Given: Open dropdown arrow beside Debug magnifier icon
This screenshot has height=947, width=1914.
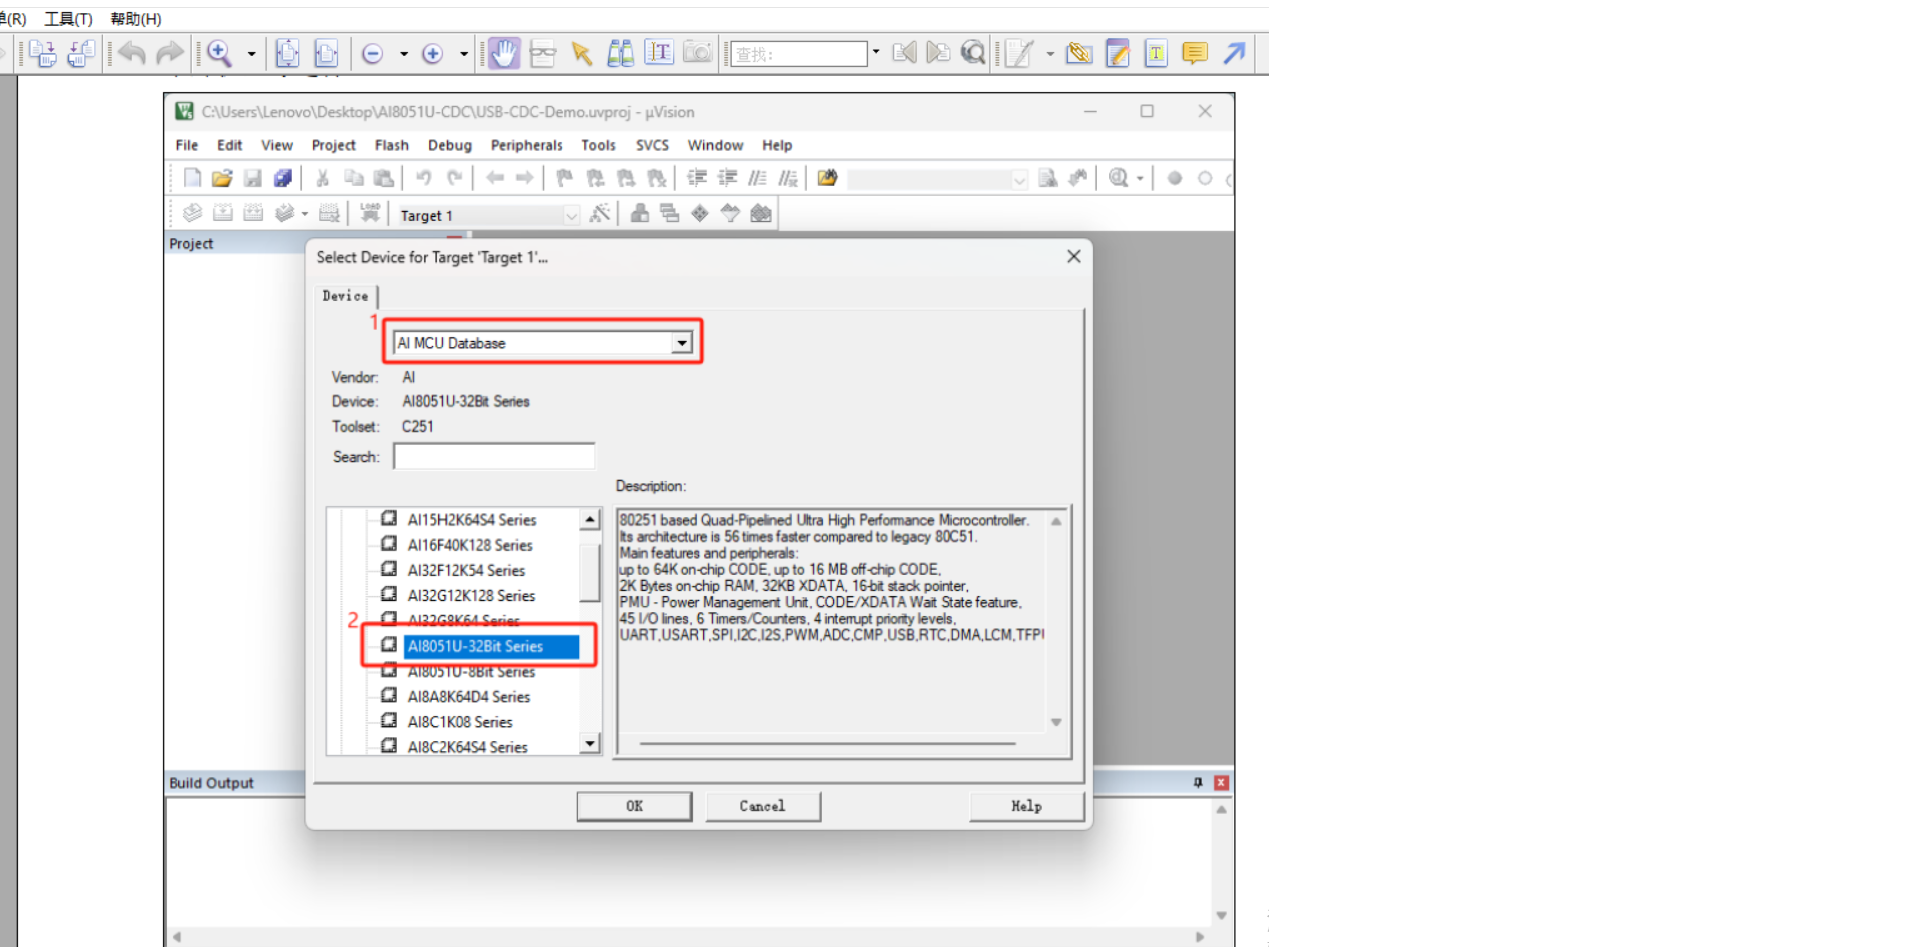Looking at the screenshot, I should (x=1140, y=179).
